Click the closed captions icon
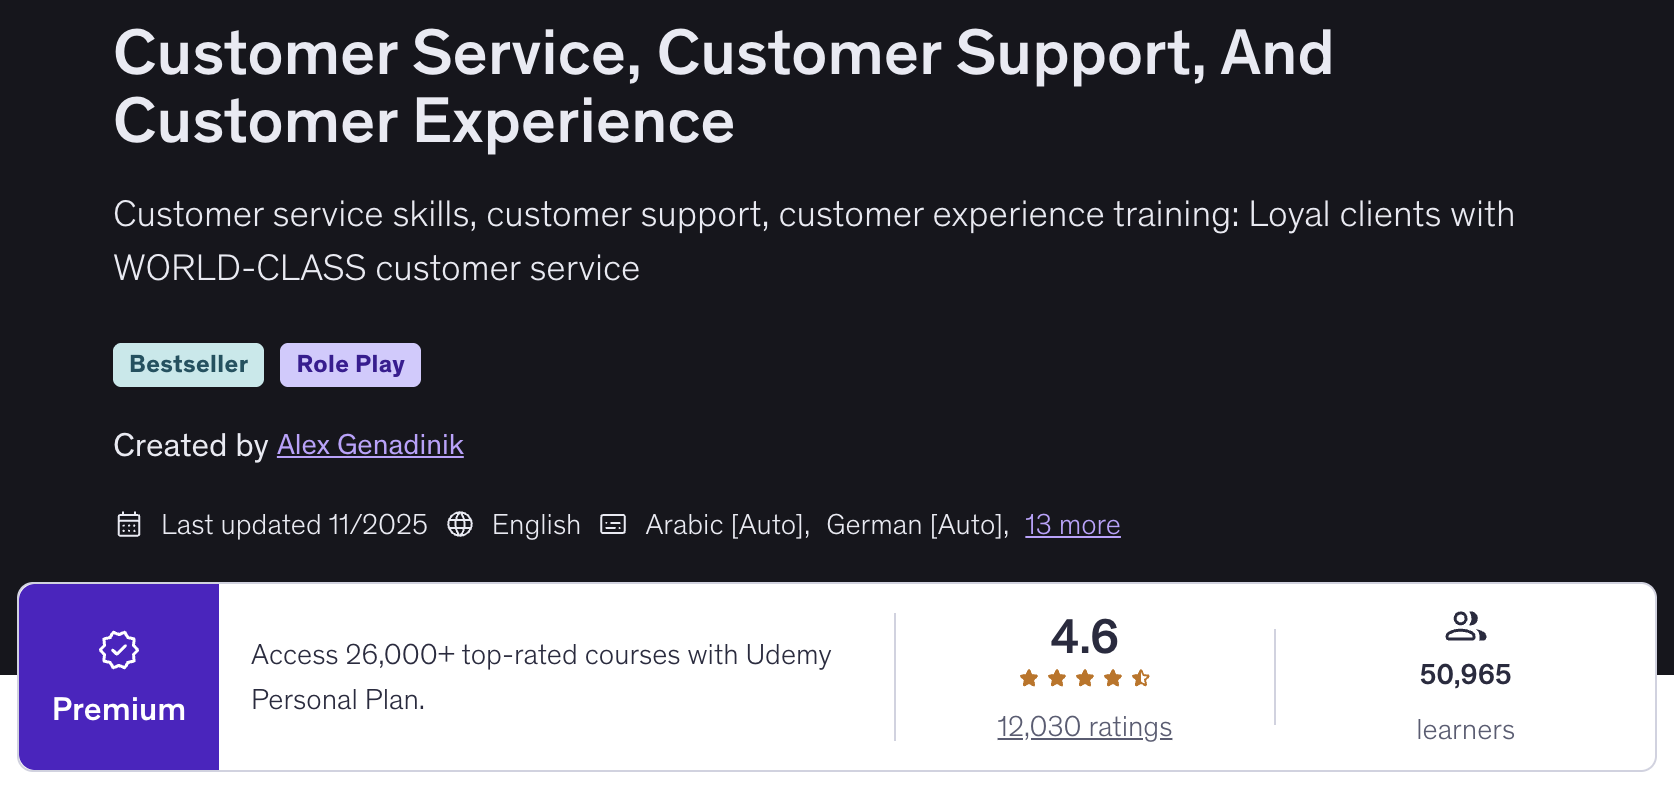Image resolution: width=1674 pixels, height=786 pixels. click(x=613, y=524)
